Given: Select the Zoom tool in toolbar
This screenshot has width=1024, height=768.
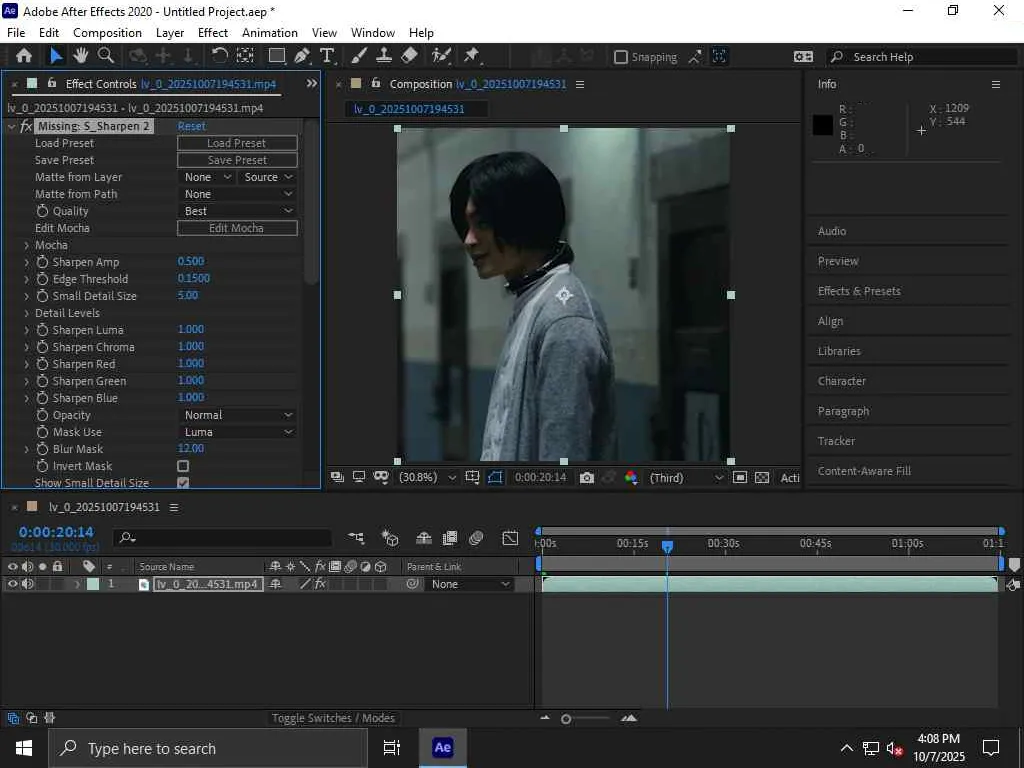Looking at the screenshot, I should [105, 57].
